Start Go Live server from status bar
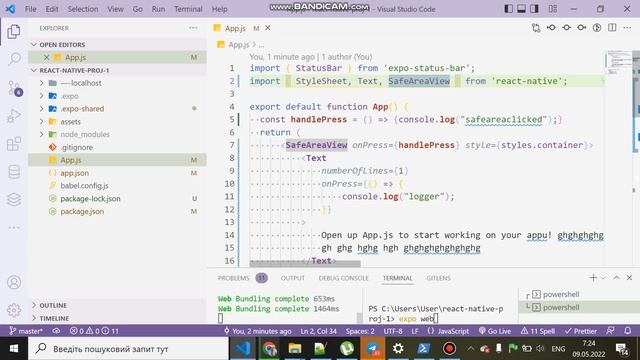The width and height of the screenshot is (640, 360). pos(495,331)
